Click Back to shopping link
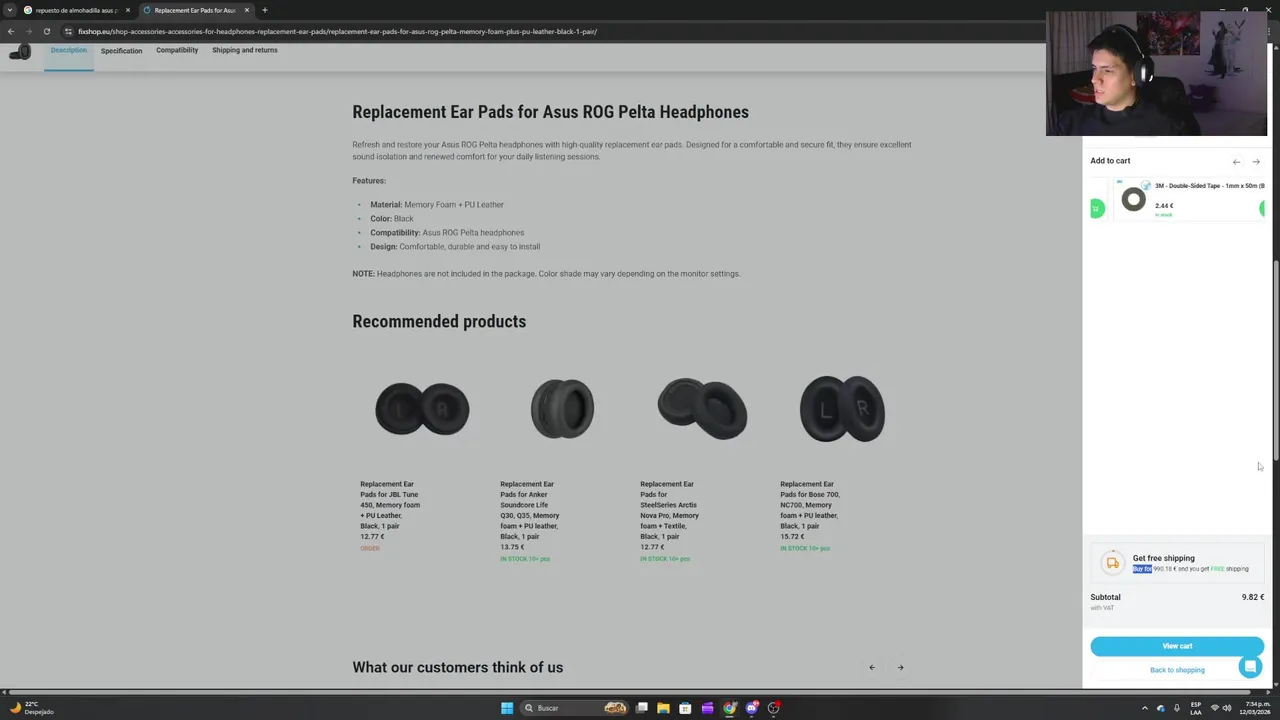The height and width of the screenshot is (720, 1280). [1177, 670]
